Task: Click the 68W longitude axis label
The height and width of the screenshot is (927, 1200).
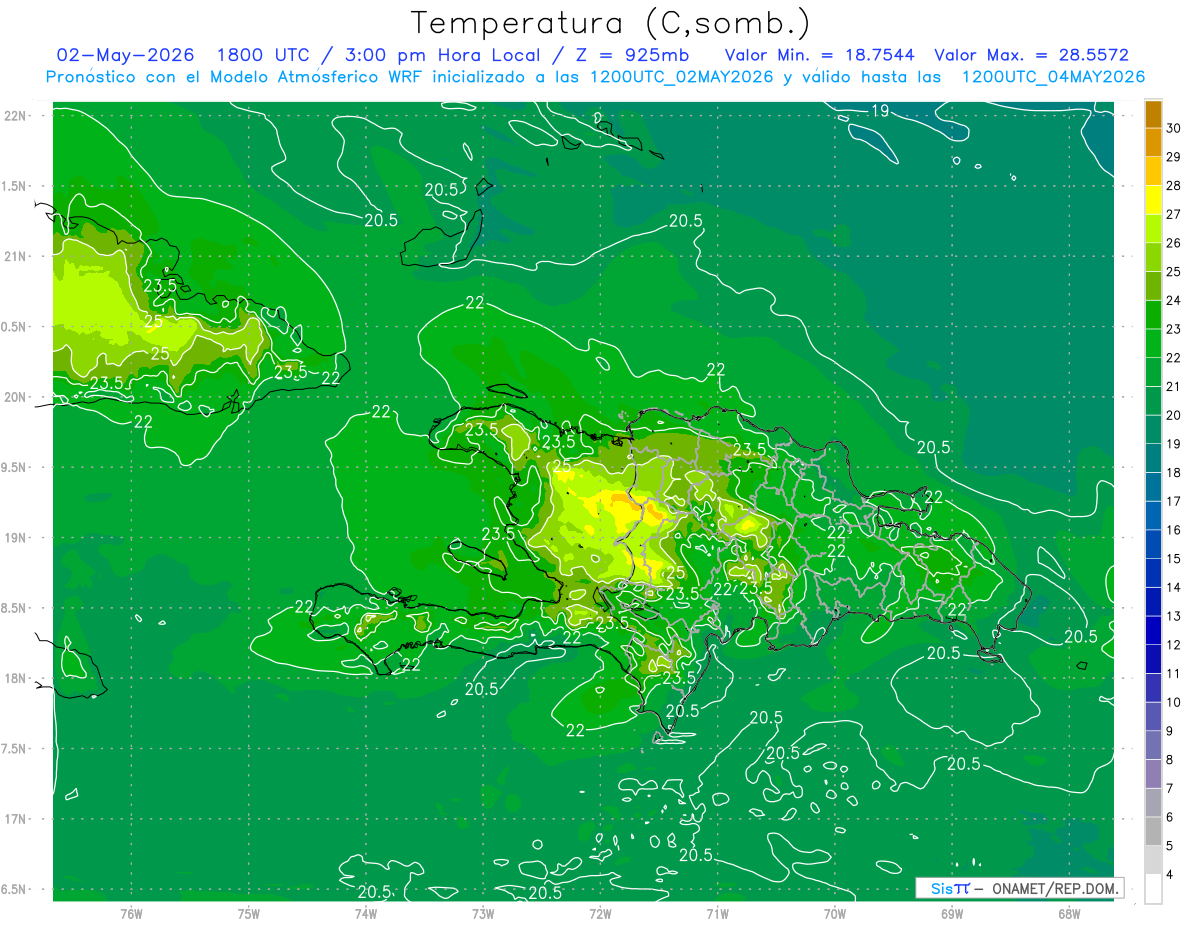Action: [1069, 912]
